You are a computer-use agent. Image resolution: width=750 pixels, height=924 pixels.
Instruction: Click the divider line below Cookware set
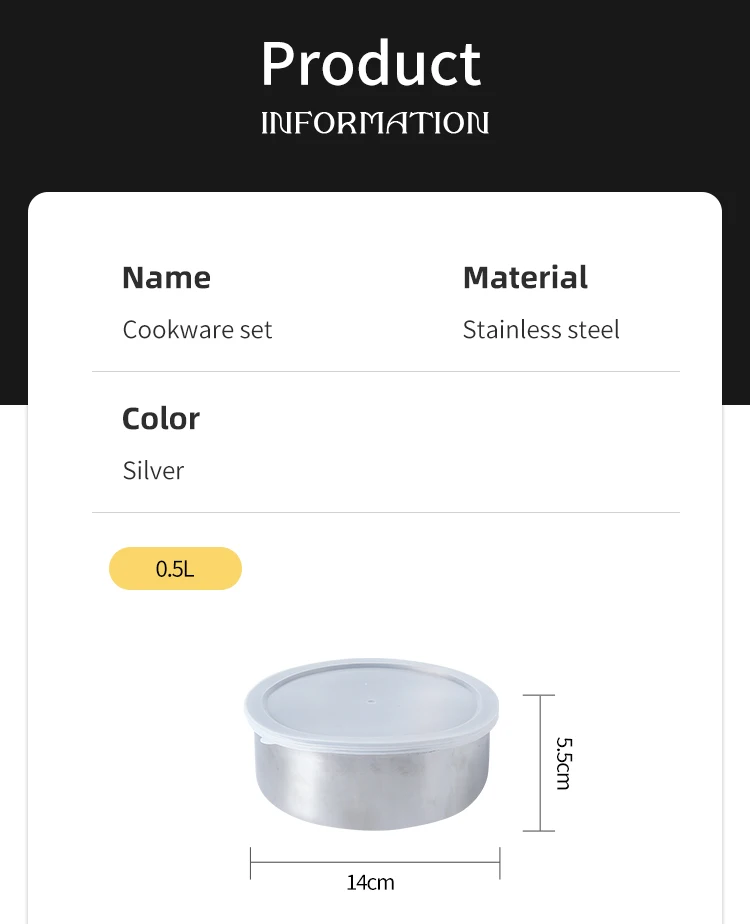385,372
